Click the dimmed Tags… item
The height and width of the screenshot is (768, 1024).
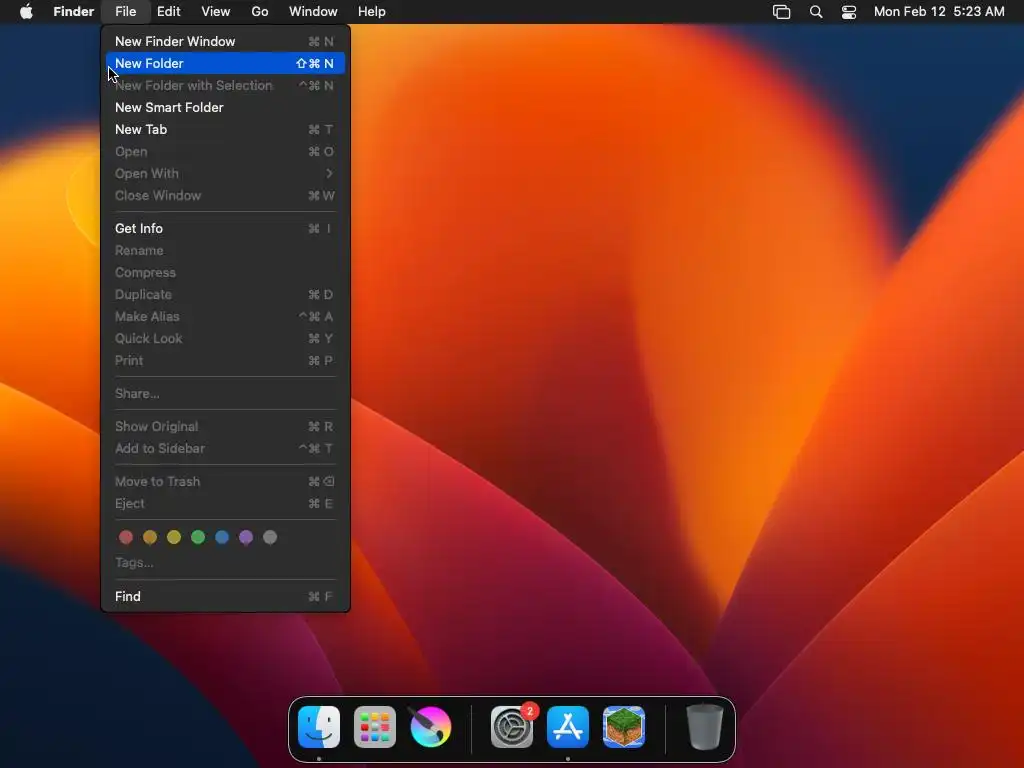[225, 563]
